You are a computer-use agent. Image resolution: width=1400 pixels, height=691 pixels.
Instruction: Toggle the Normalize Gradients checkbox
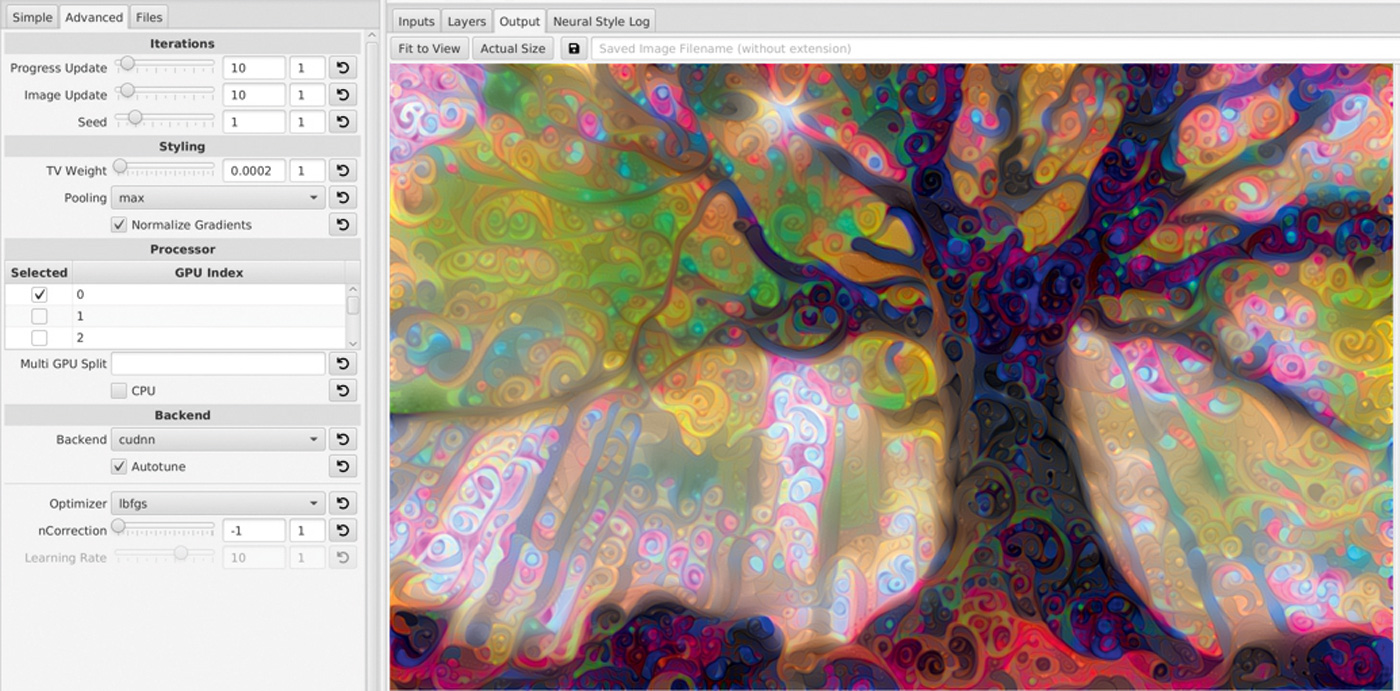click(x=119, y=225)
